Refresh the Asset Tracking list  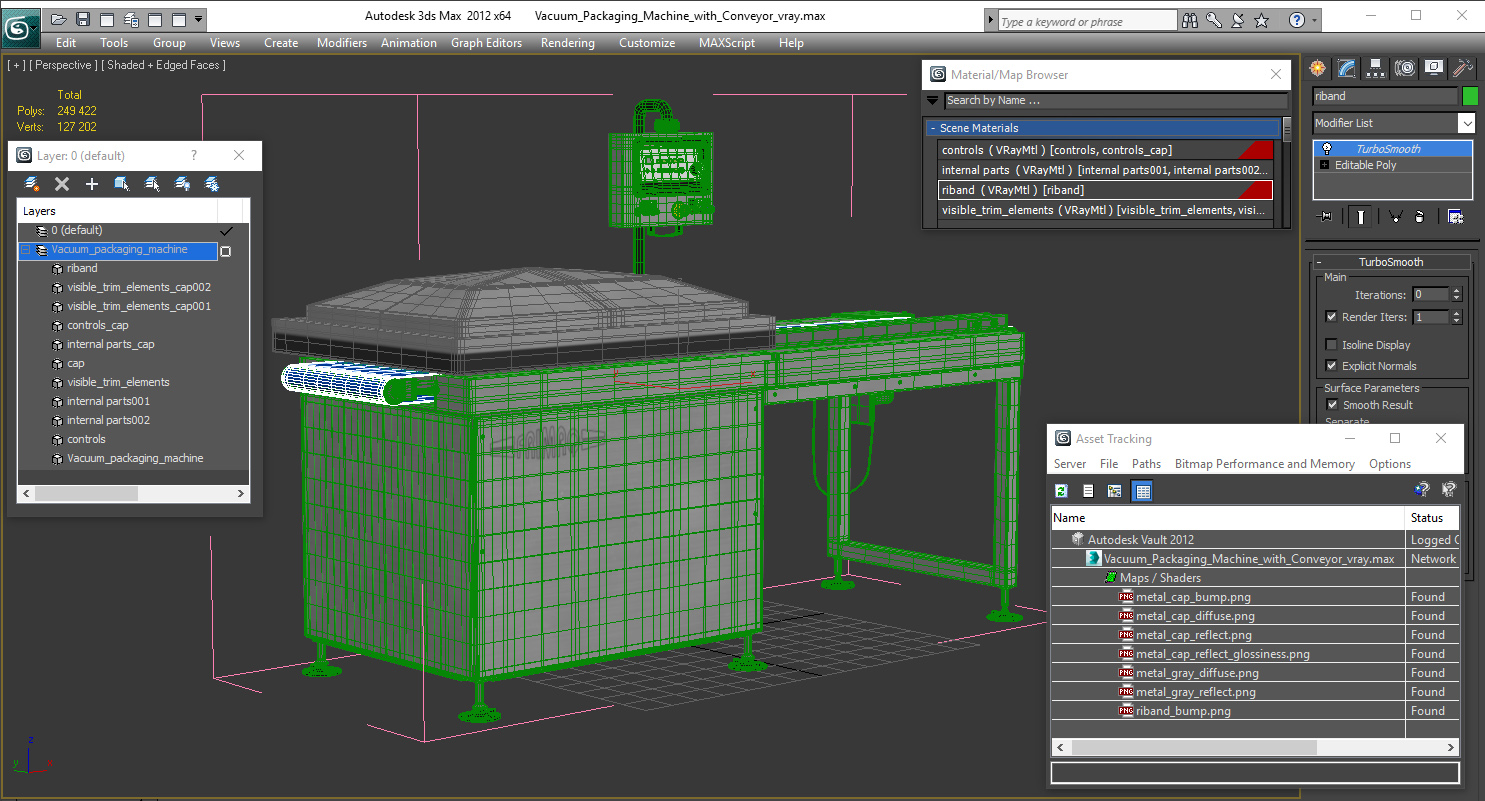pos(1062,490)
